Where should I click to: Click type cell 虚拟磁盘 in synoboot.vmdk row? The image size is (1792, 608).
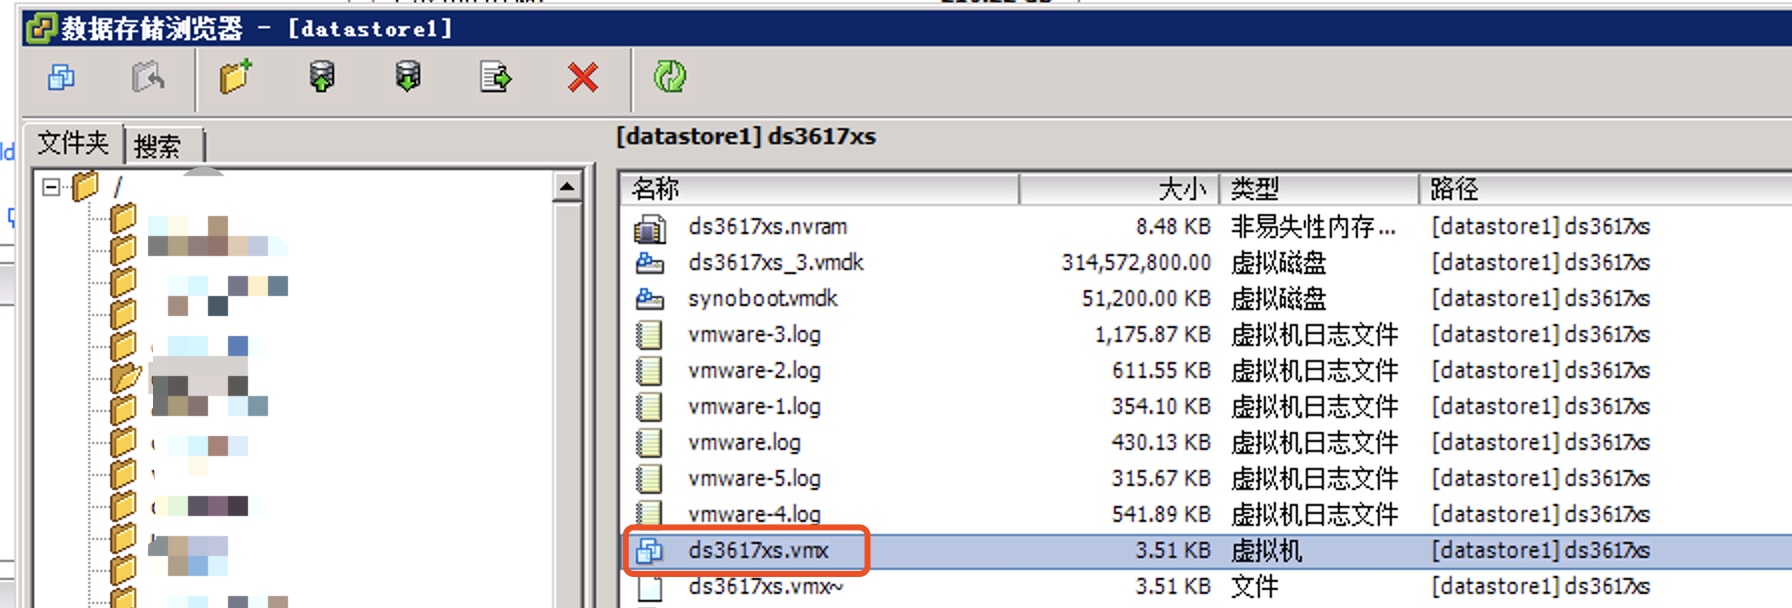coord(1278,299)
